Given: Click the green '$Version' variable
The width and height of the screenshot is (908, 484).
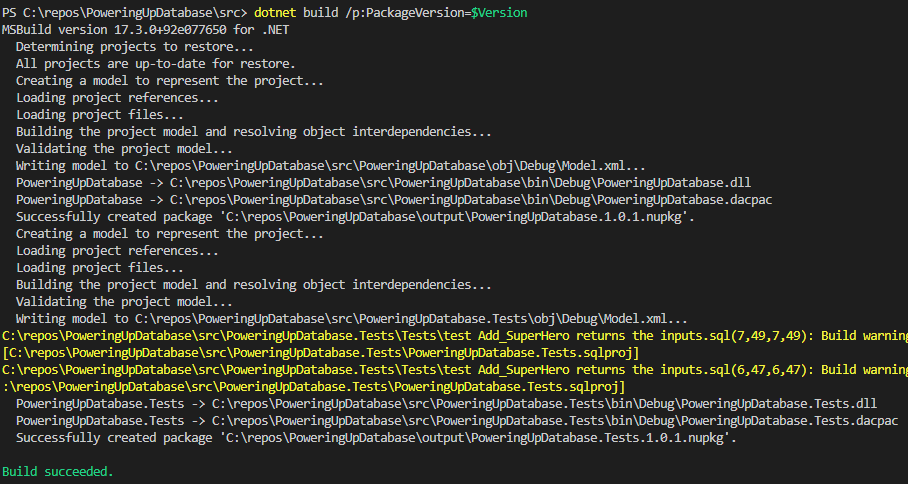Looking at the screenshot, I should [x=499, y=13].
